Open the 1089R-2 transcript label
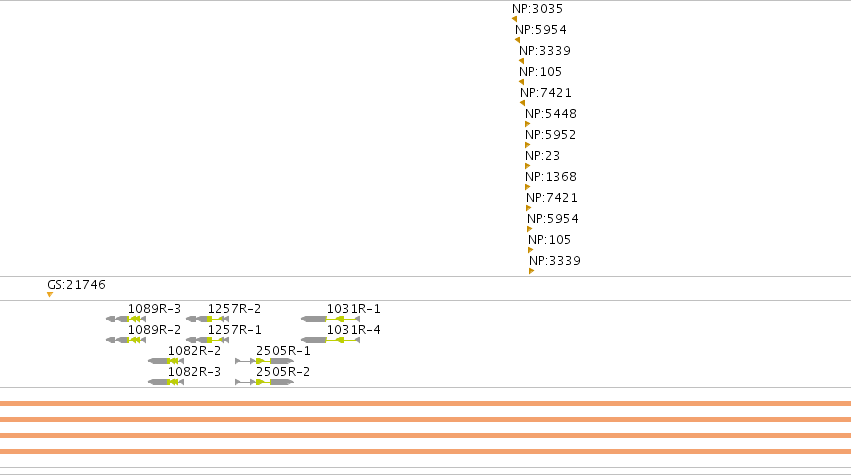This screenshot has height=475, width=851. pos(154,330)
